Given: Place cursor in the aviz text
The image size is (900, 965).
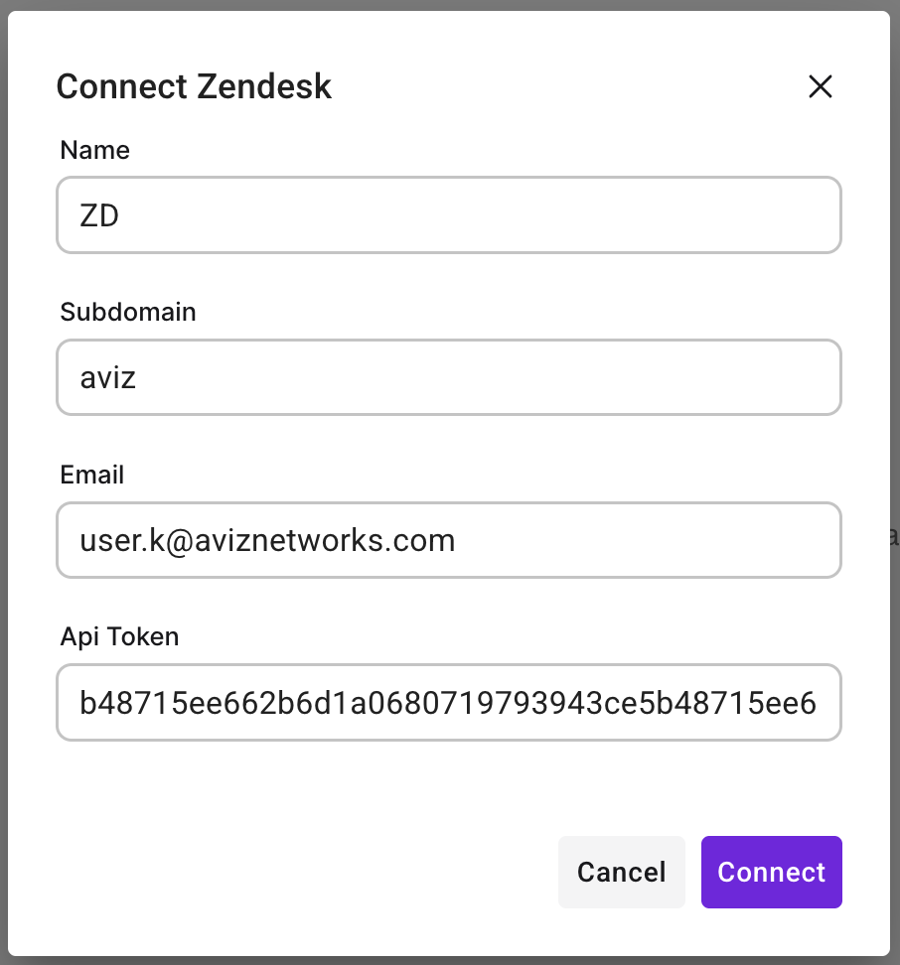Looking at the screenshot, I should click(108, 378).
